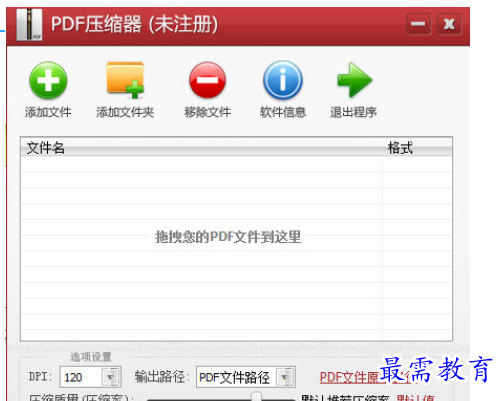
Task: Click the green Add File plus icon
Action: click(48, 80)
